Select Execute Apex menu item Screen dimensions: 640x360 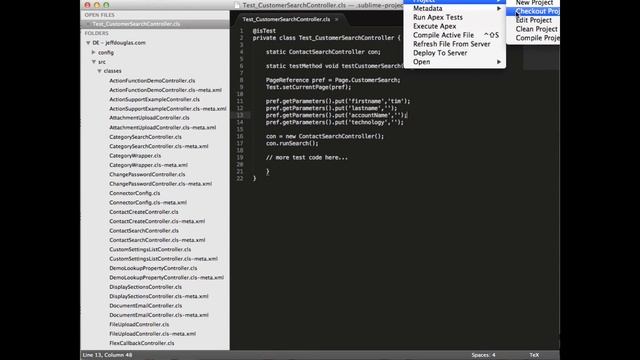pos(454,26)
